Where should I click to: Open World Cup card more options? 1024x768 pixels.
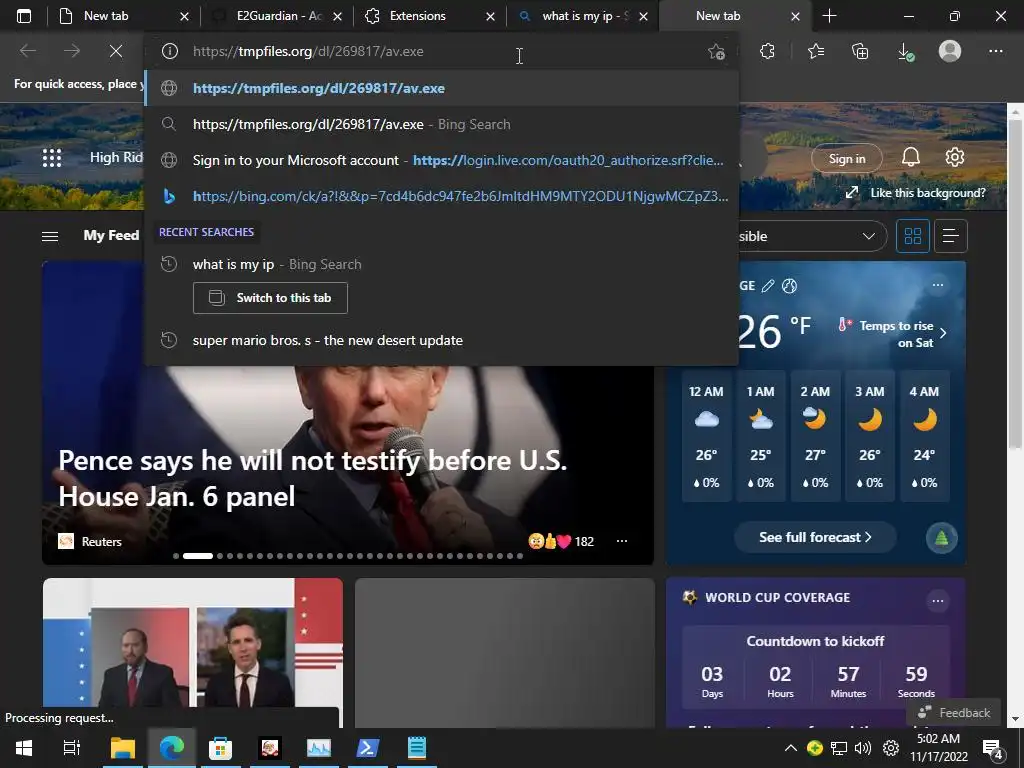pyautogui.click(x=938, y=601)
